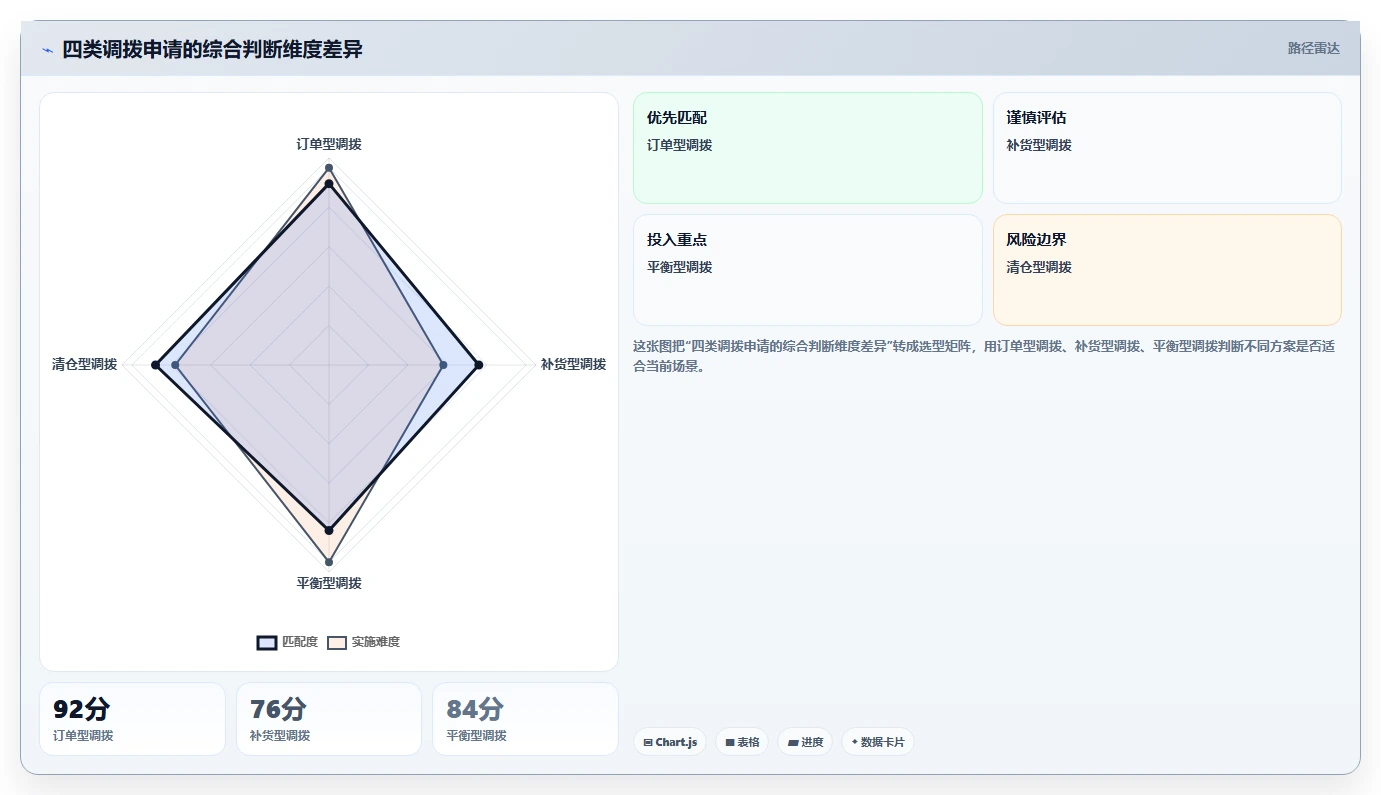Click the 订单型调拨 radar axis label
Viewport: 1381px width, 795px height.
(329, 144)
